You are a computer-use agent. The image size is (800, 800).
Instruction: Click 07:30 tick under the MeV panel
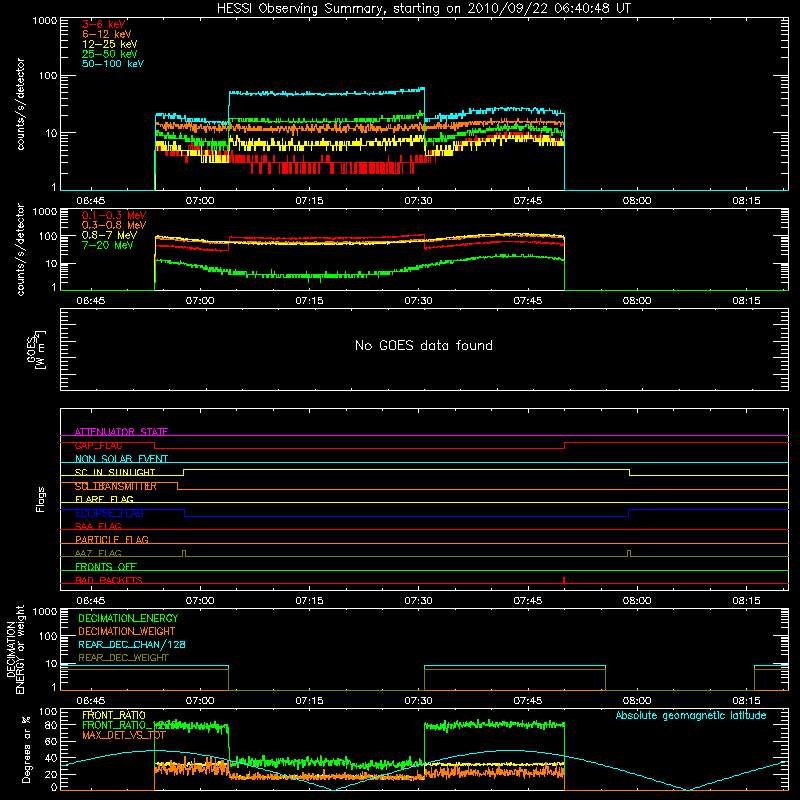coord(418,301)
